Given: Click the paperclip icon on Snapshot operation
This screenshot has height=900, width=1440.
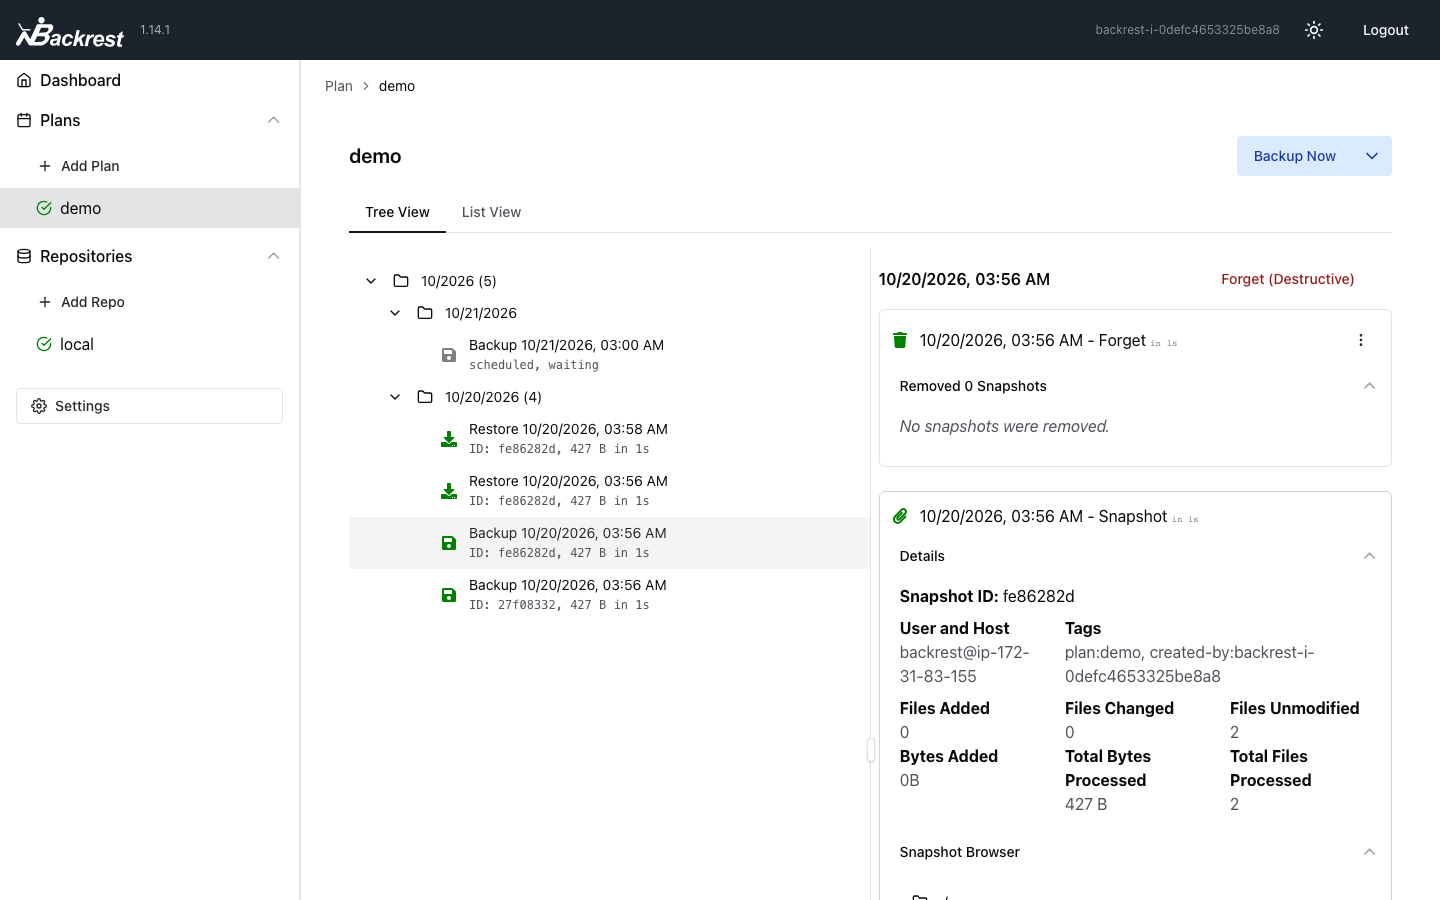Looking at the screenshot, I should click(x=900, y=516).
